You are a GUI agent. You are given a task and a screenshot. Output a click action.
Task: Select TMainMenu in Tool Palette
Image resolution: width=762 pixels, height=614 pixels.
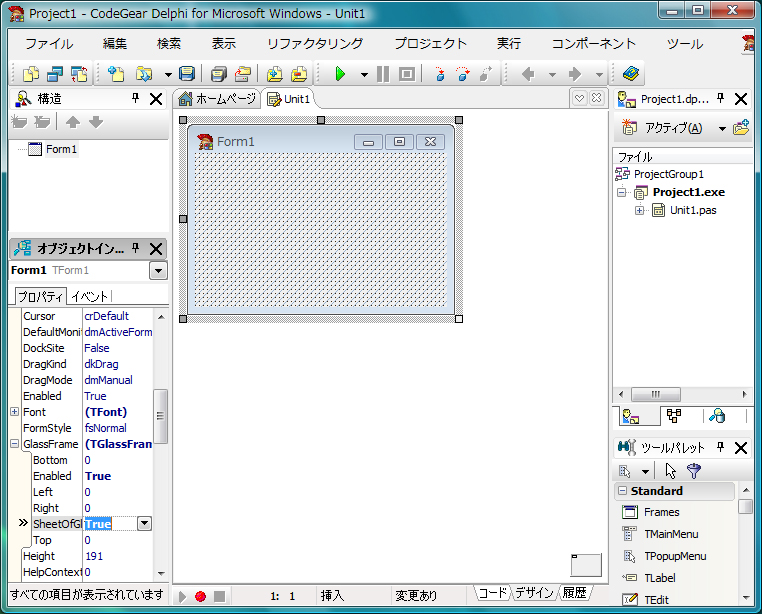(x=671, y=534)
